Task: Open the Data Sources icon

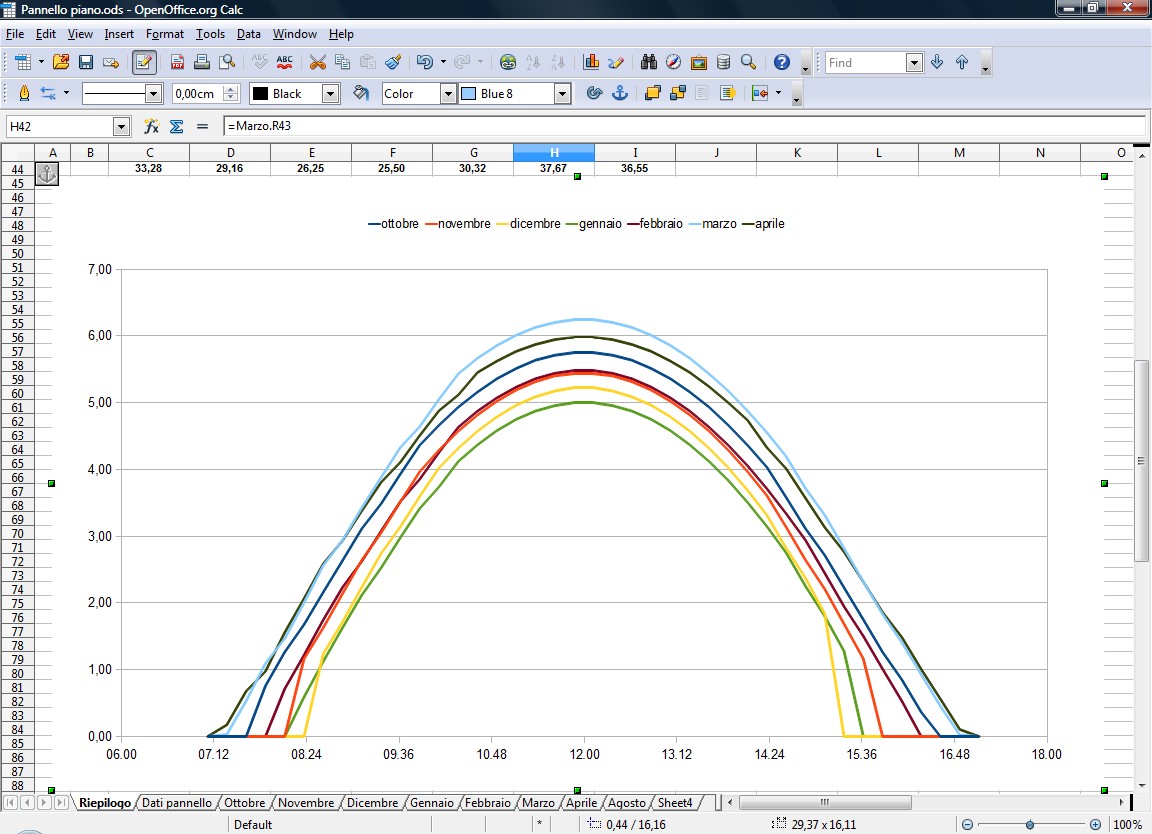Action: pos(723,62)
